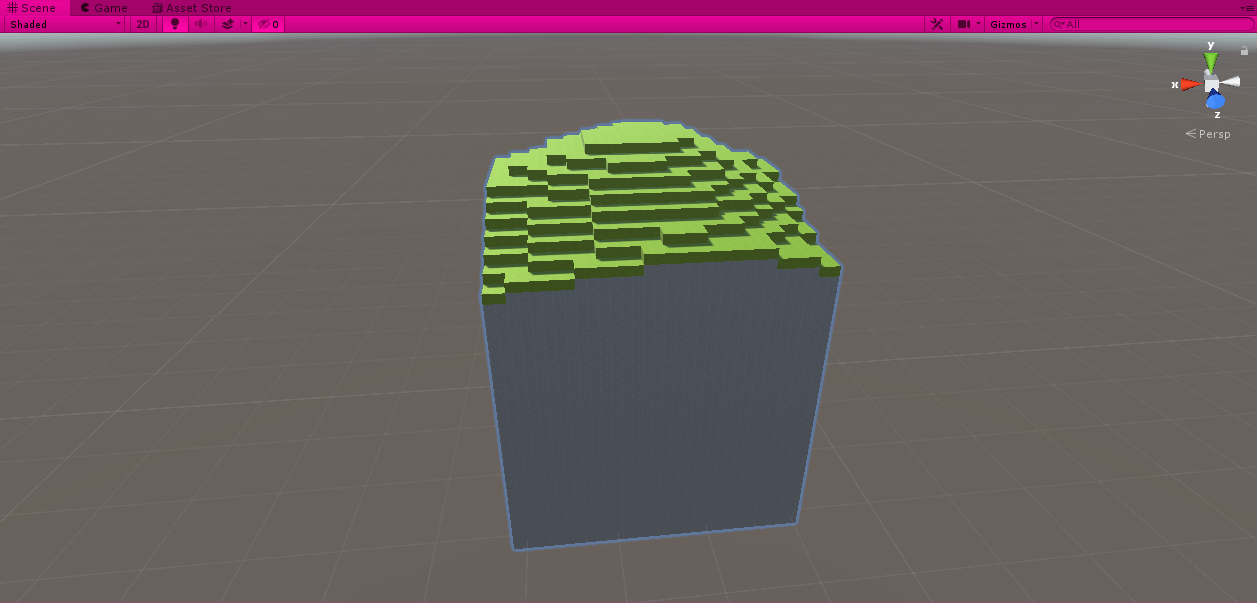
Task: Open the effects dropdown arrow
Action: pyautogui.click(x=245, y=24)
